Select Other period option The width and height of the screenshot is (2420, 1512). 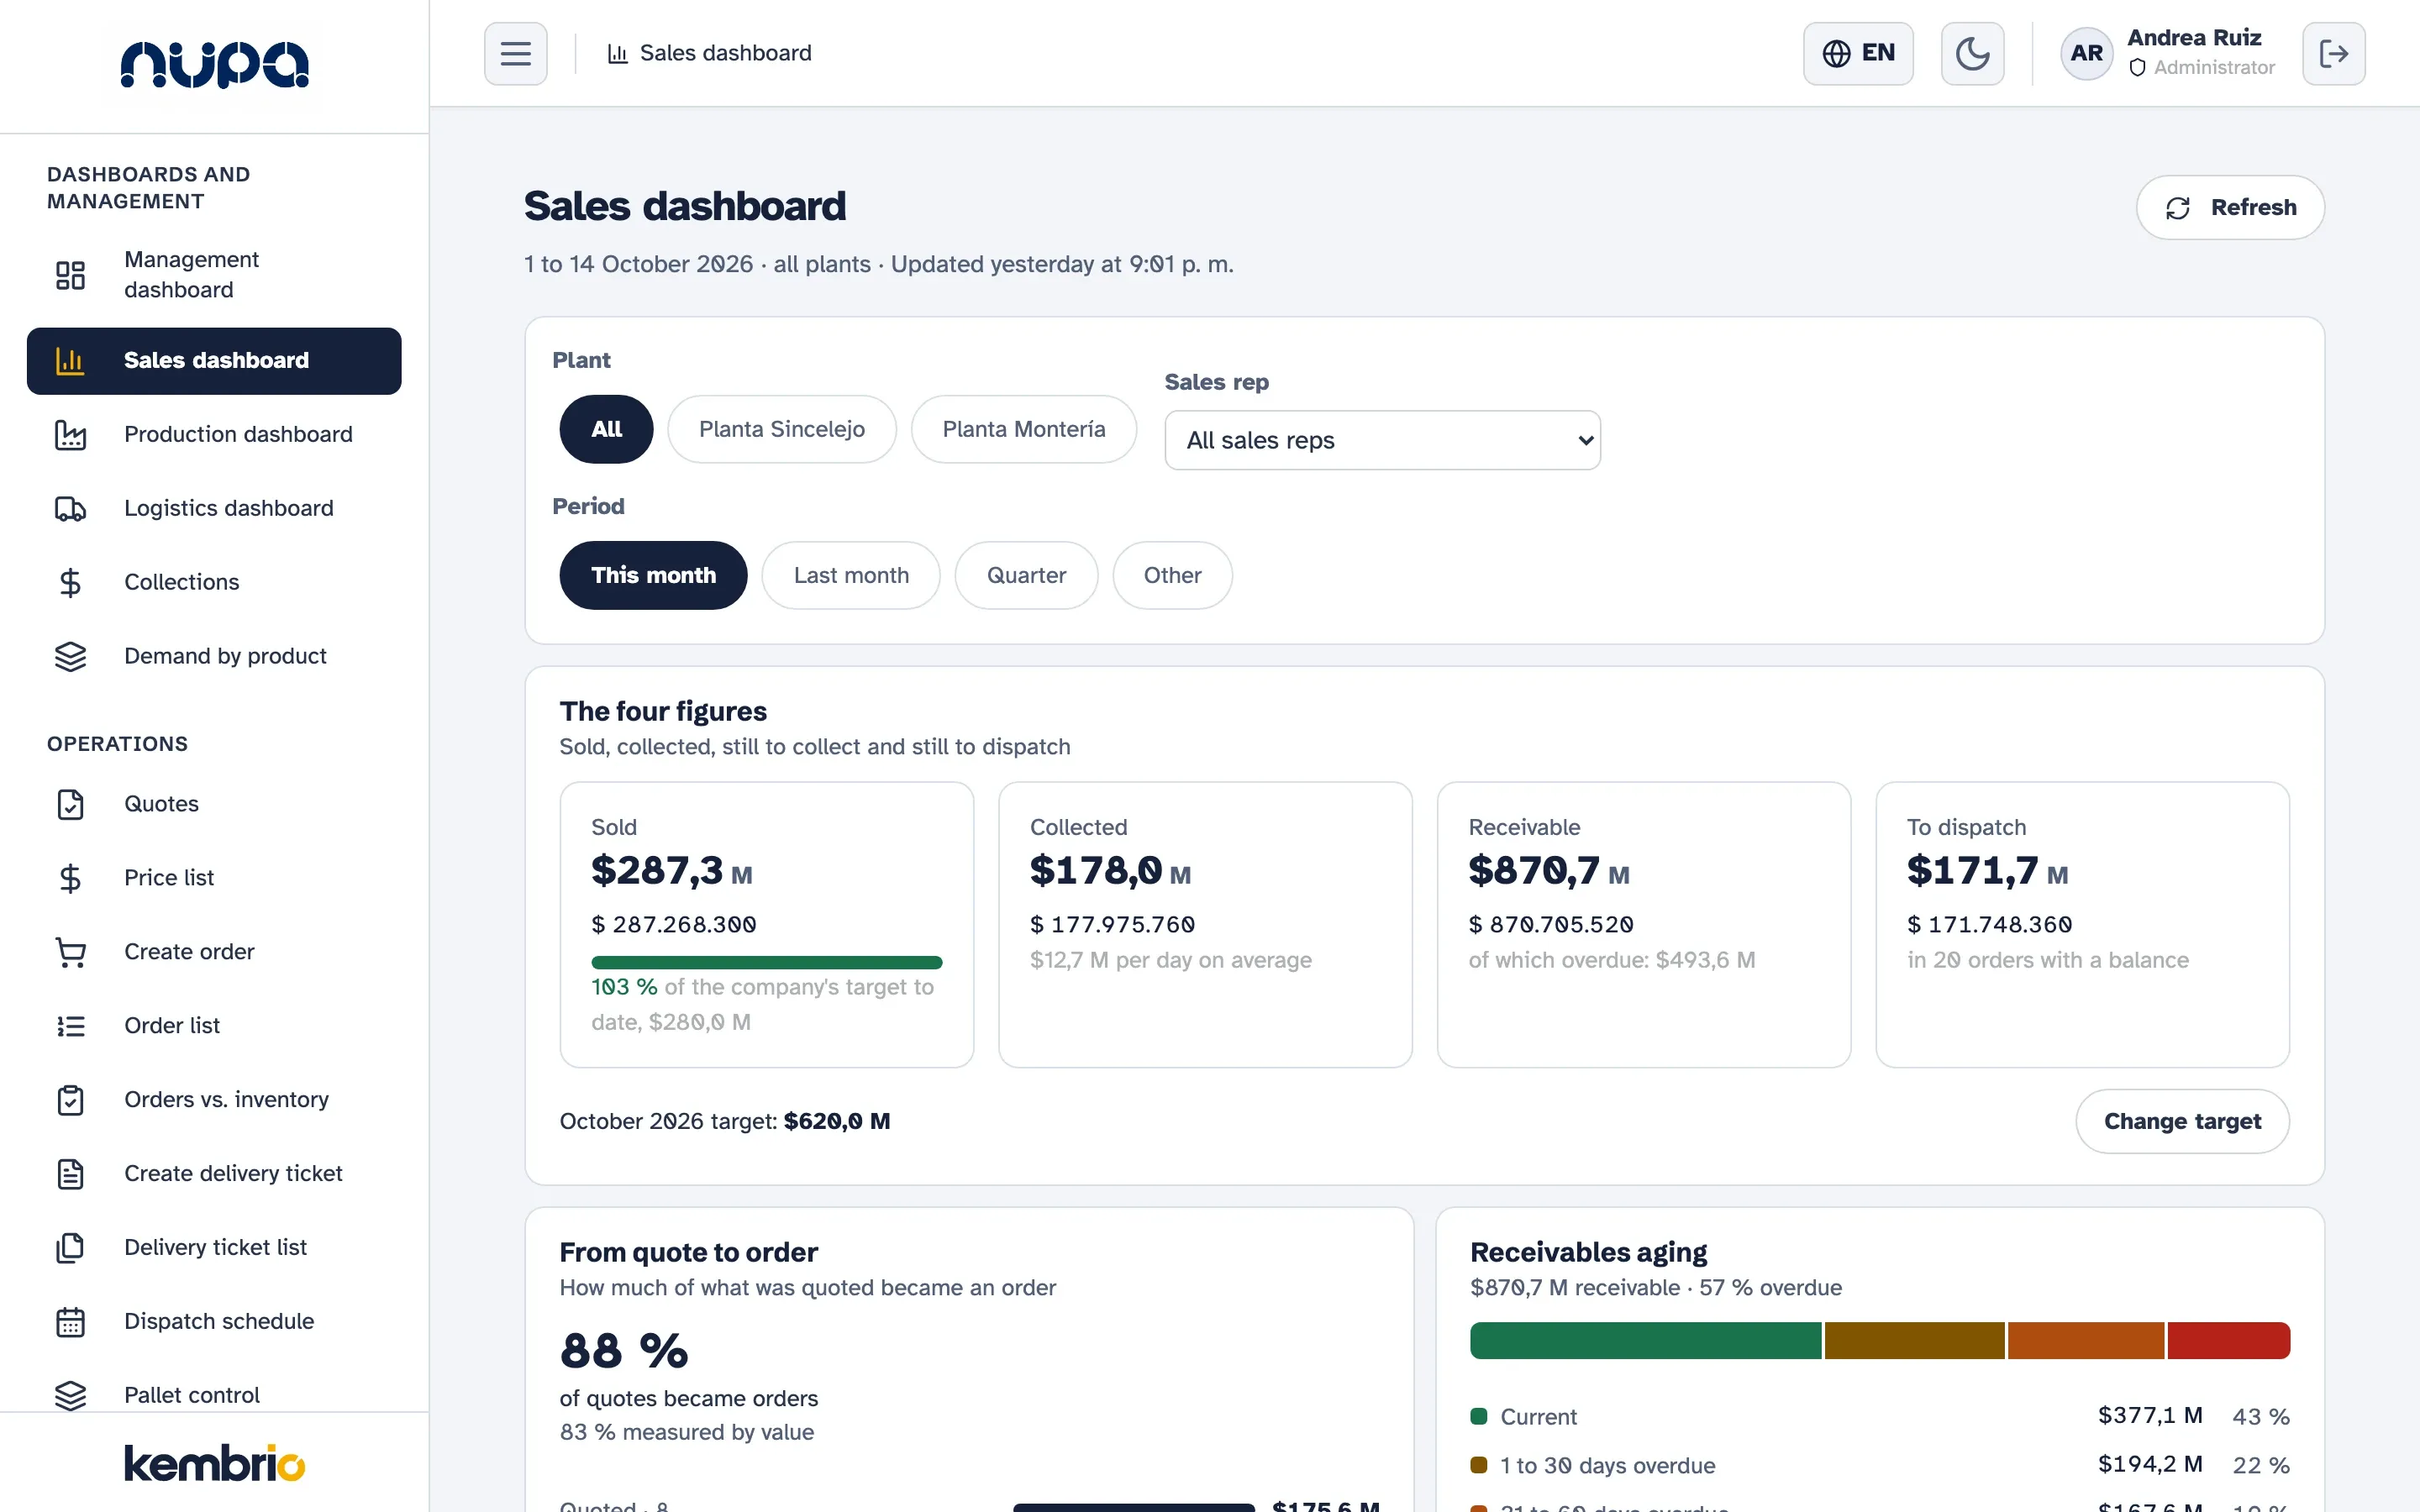pos(1172,575)
